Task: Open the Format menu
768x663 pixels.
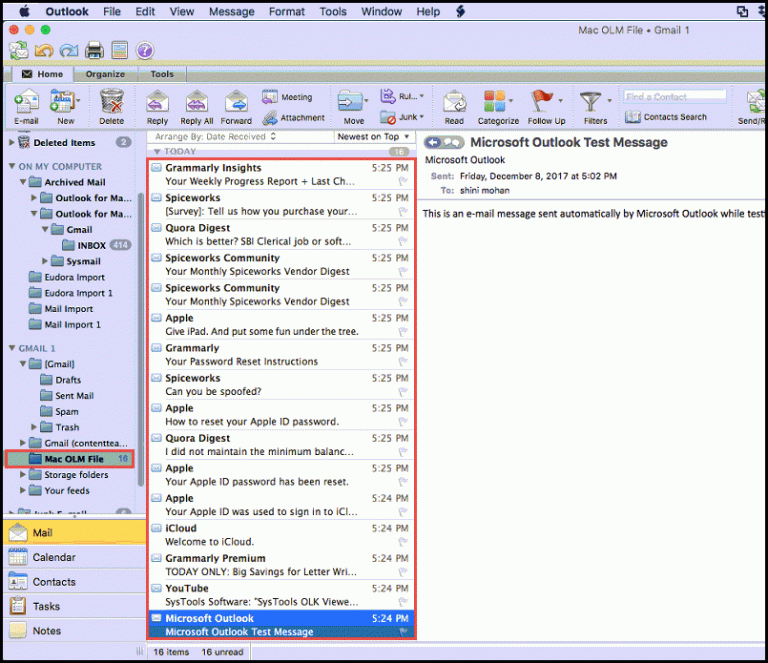Action: [287, 11]
